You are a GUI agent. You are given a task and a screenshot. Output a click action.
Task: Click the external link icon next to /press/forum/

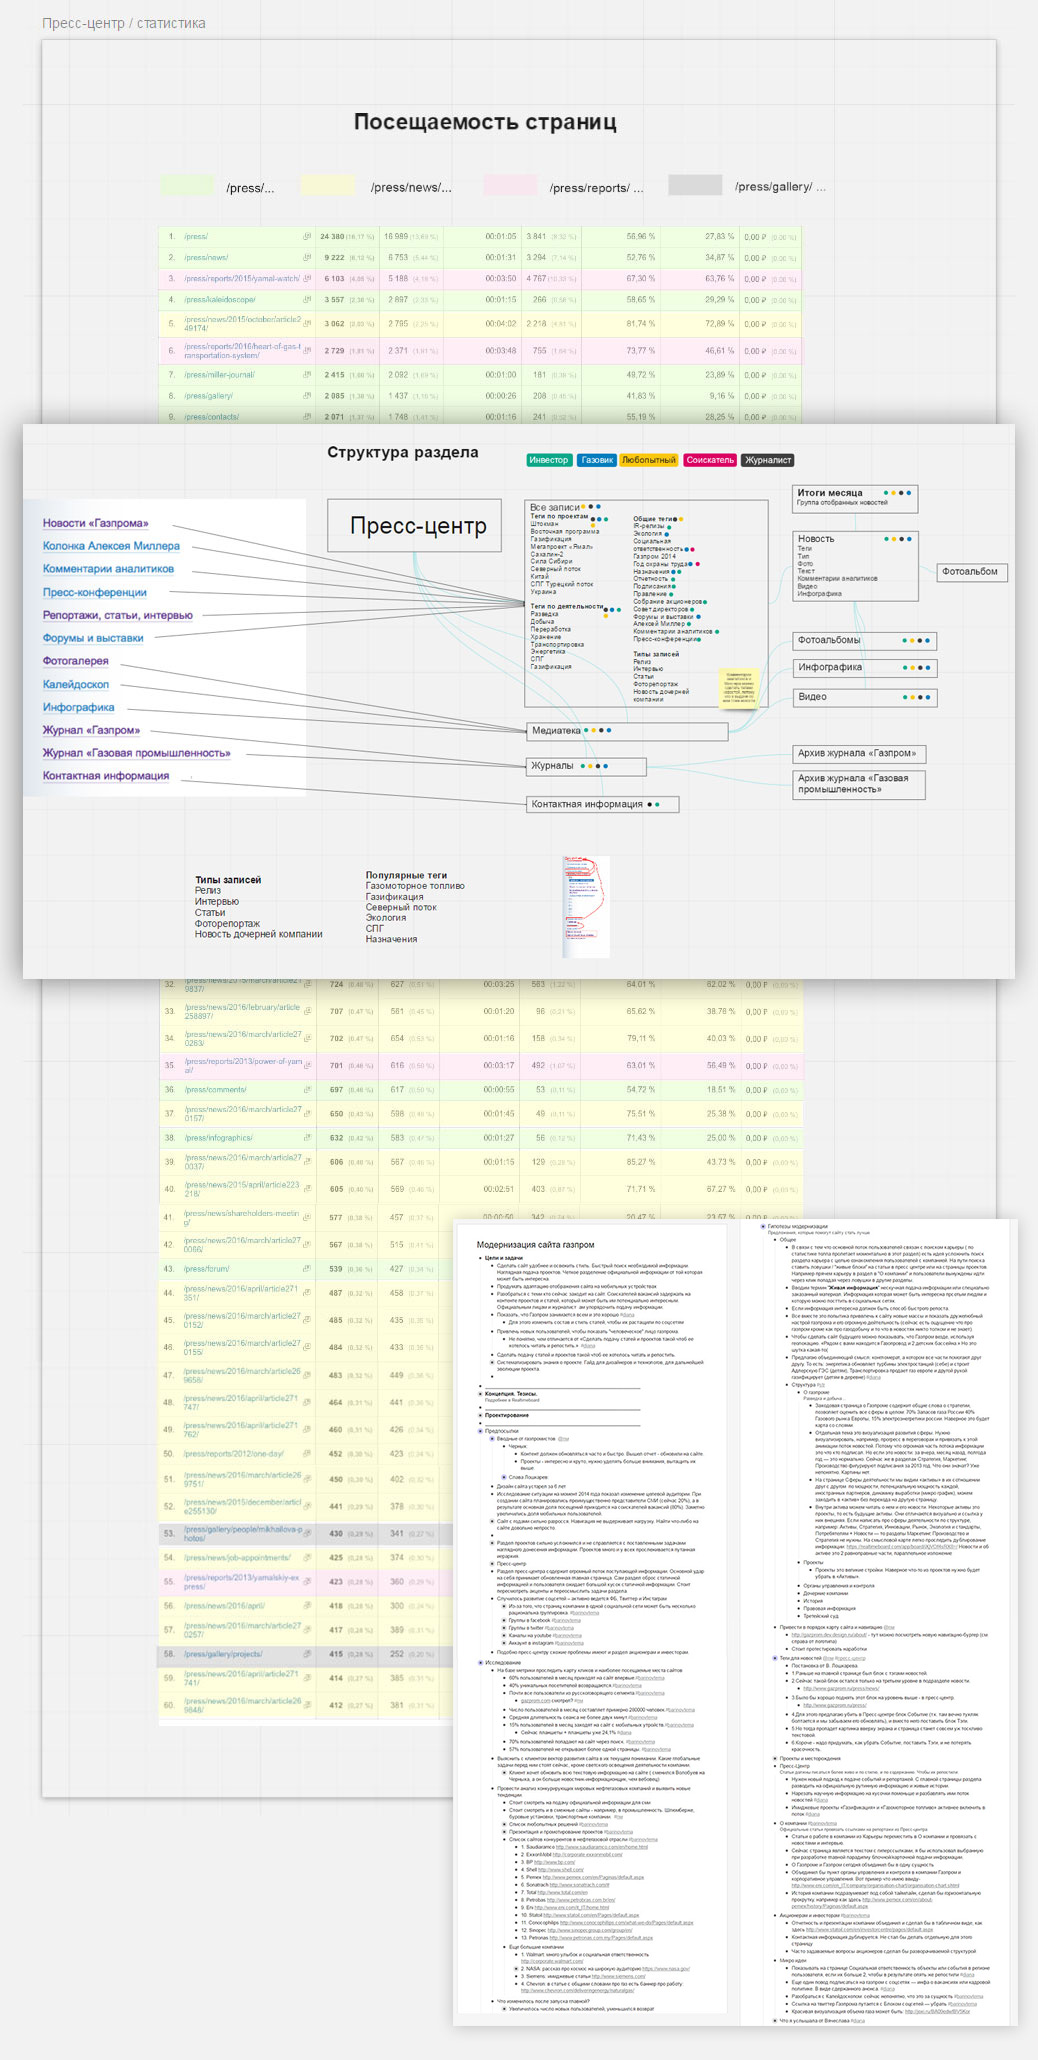307,1269
